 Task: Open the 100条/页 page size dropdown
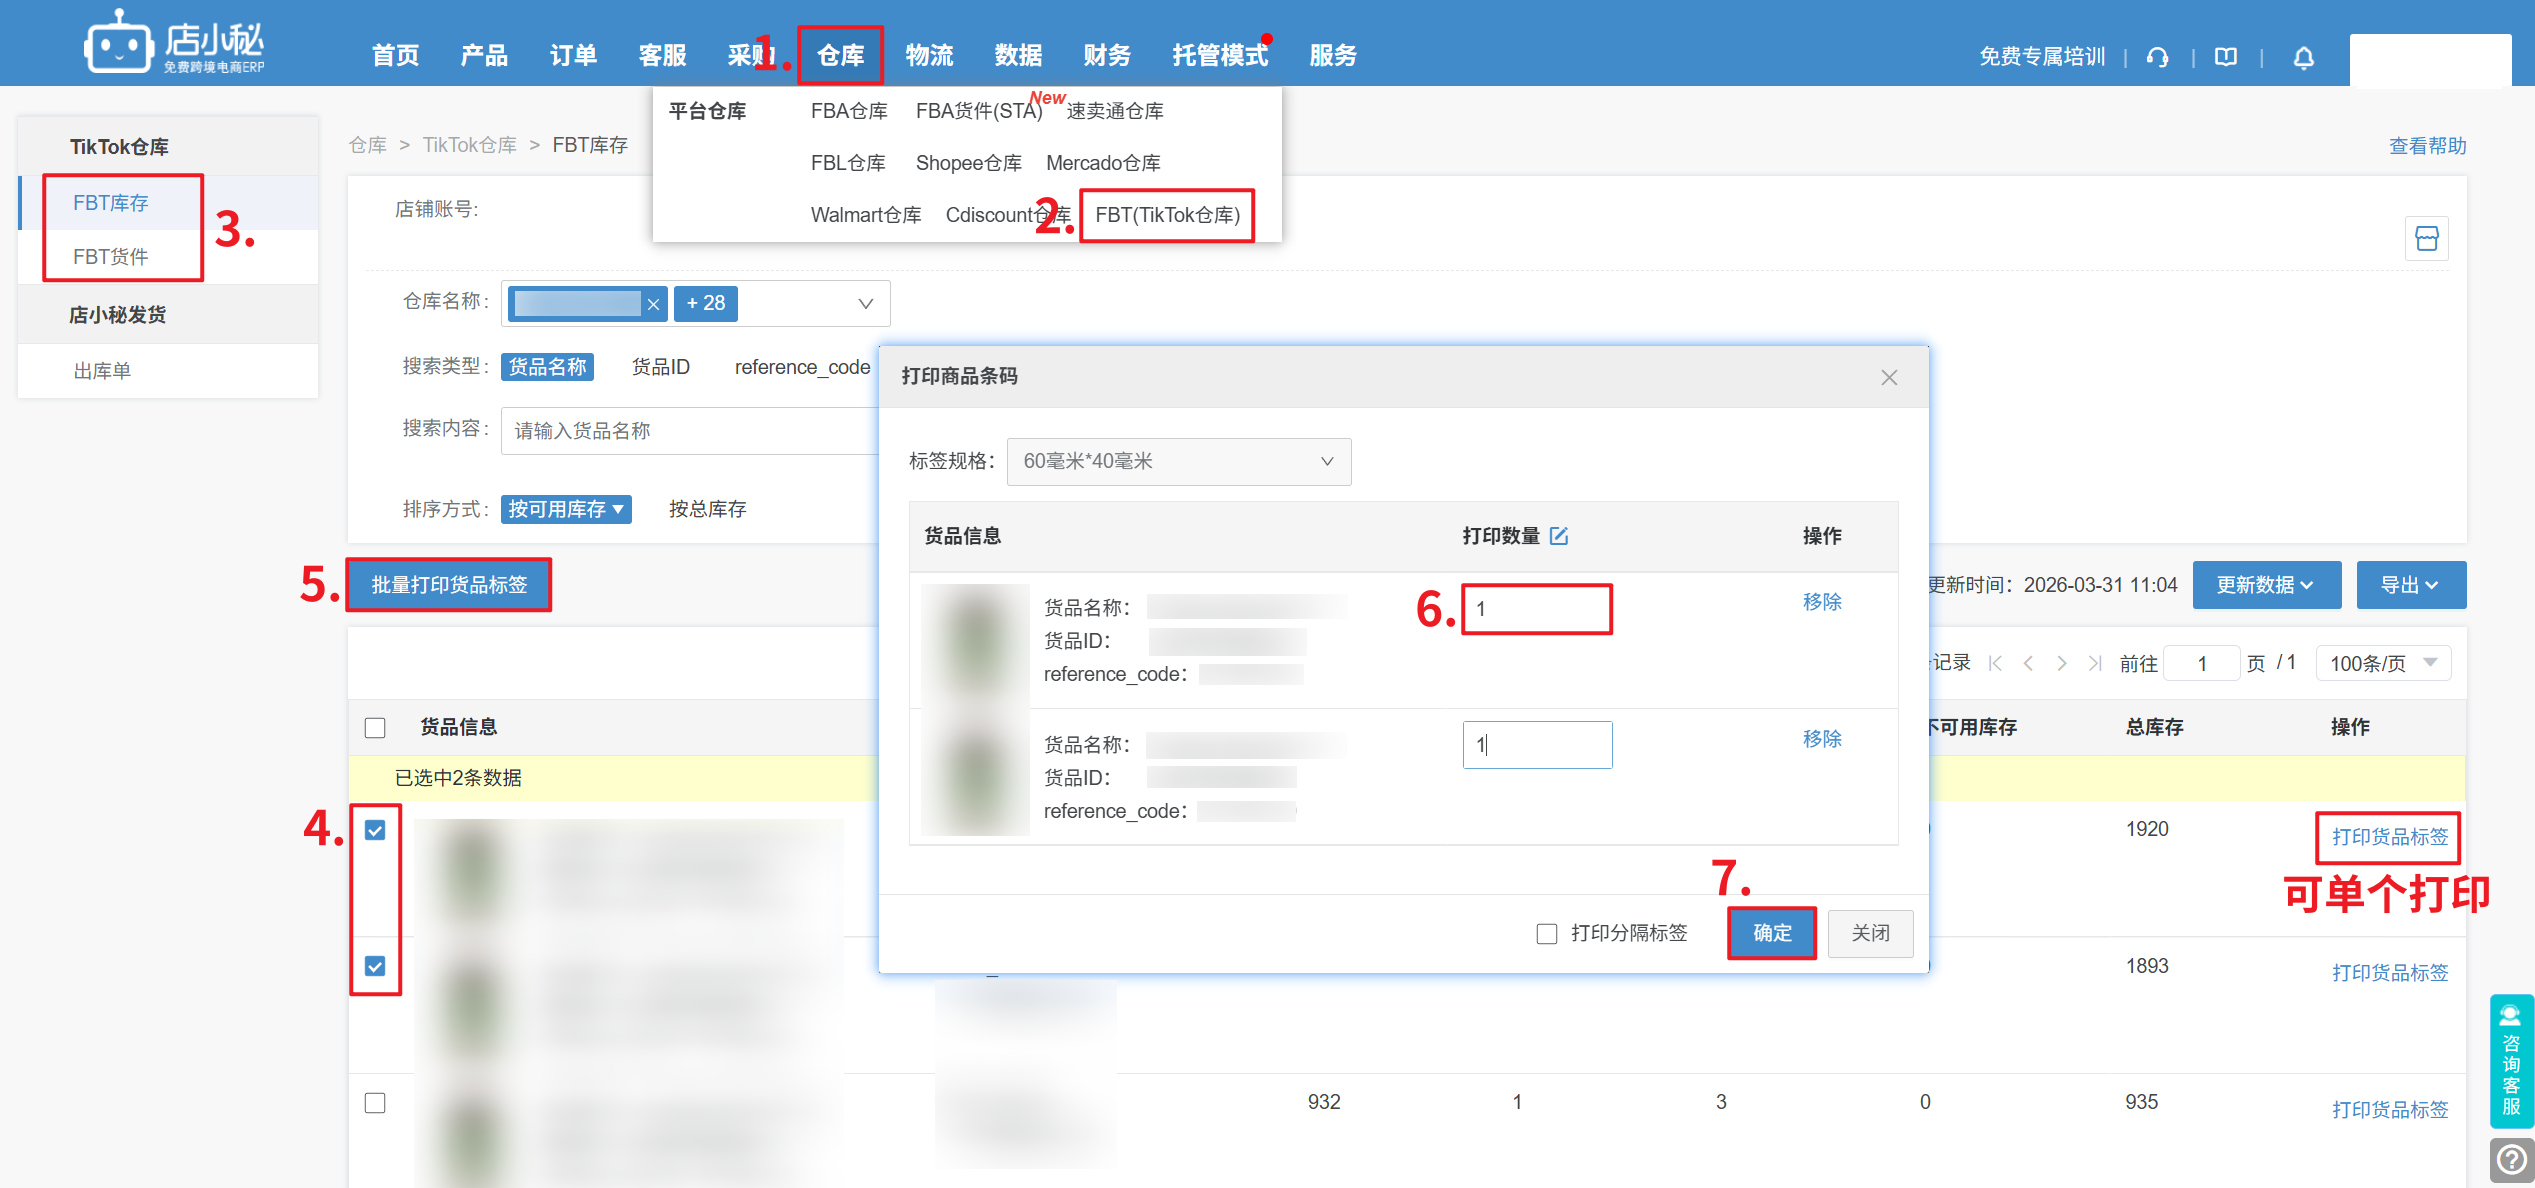tap(2382, 663)
